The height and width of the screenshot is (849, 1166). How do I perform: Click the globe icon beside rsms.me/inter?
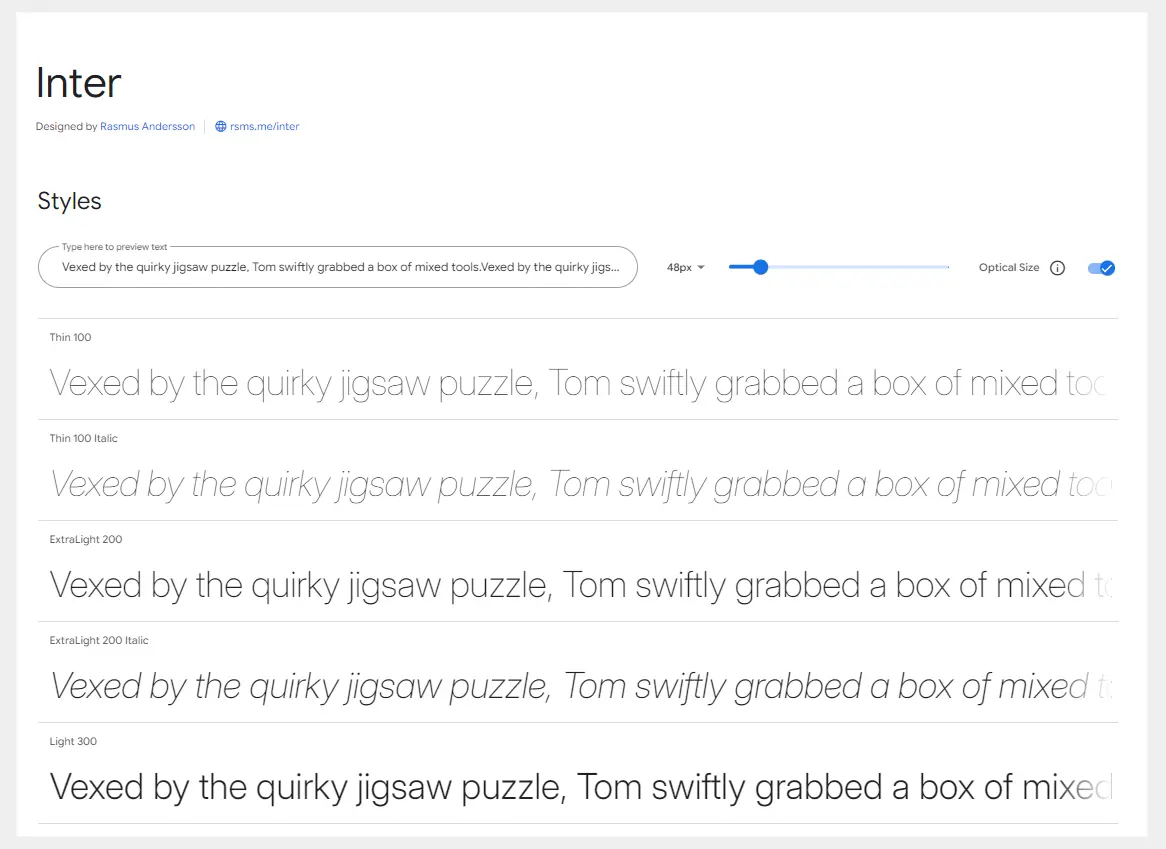[x=221, y=126]
